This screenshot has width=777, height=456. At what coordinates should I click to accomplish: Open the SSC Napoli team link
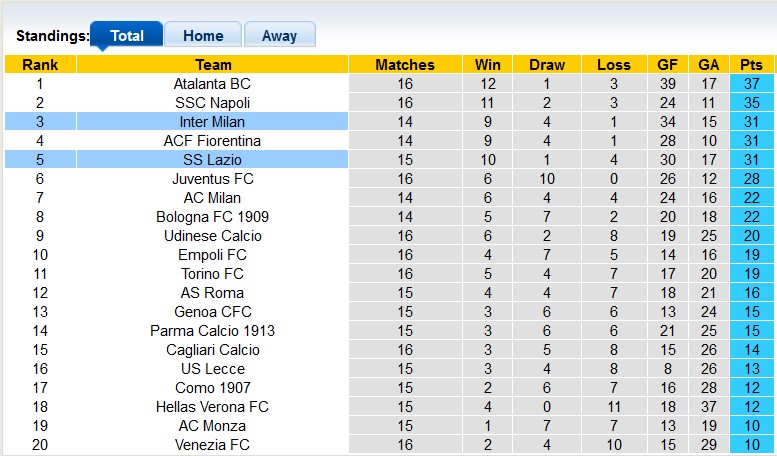click(x=212, y=102)
